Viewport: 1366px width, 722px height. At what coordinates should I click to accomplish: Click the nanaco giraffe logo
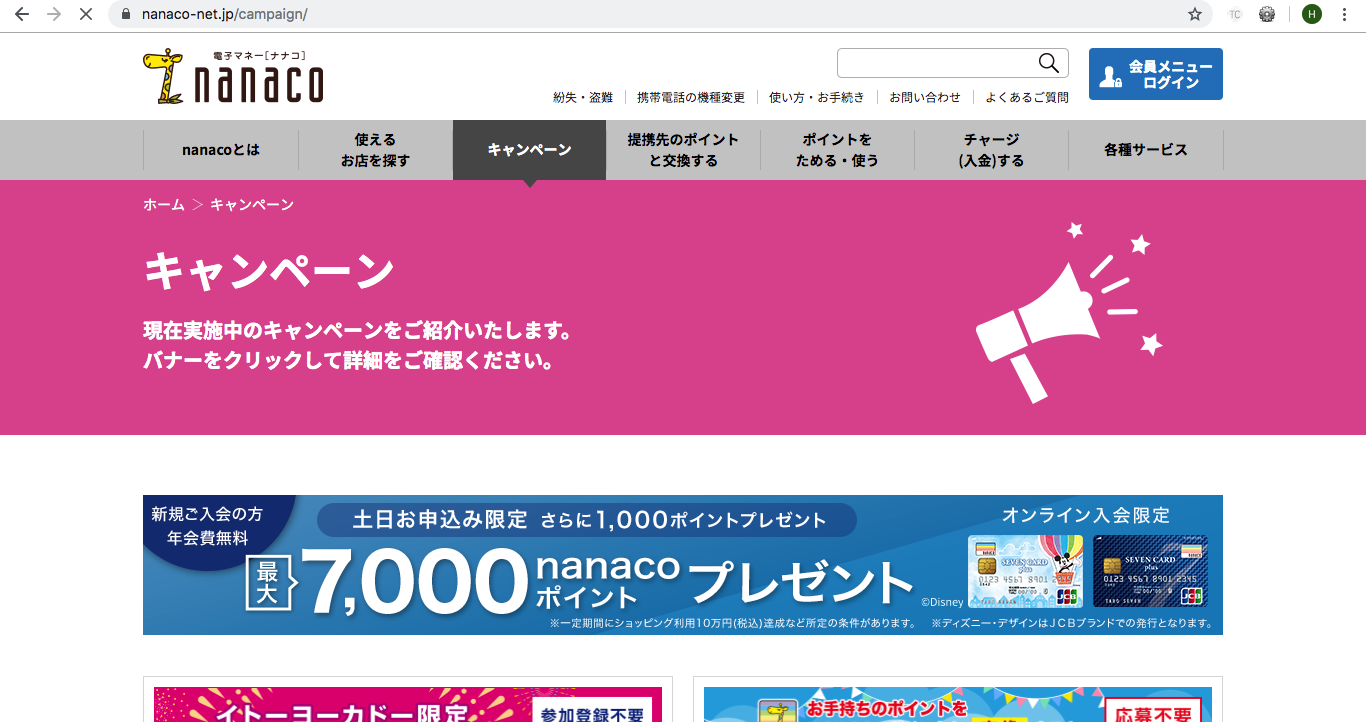[x=233, y=76]
